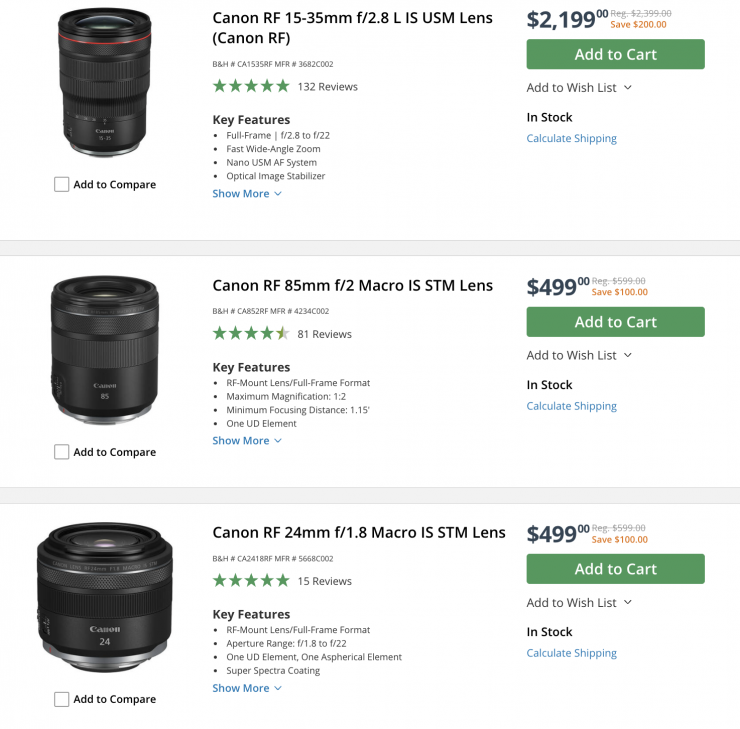The height and width of the screenshot is (729, 740).
Task: Open the Canon RF 85mm product image
Action: point(105,350)
